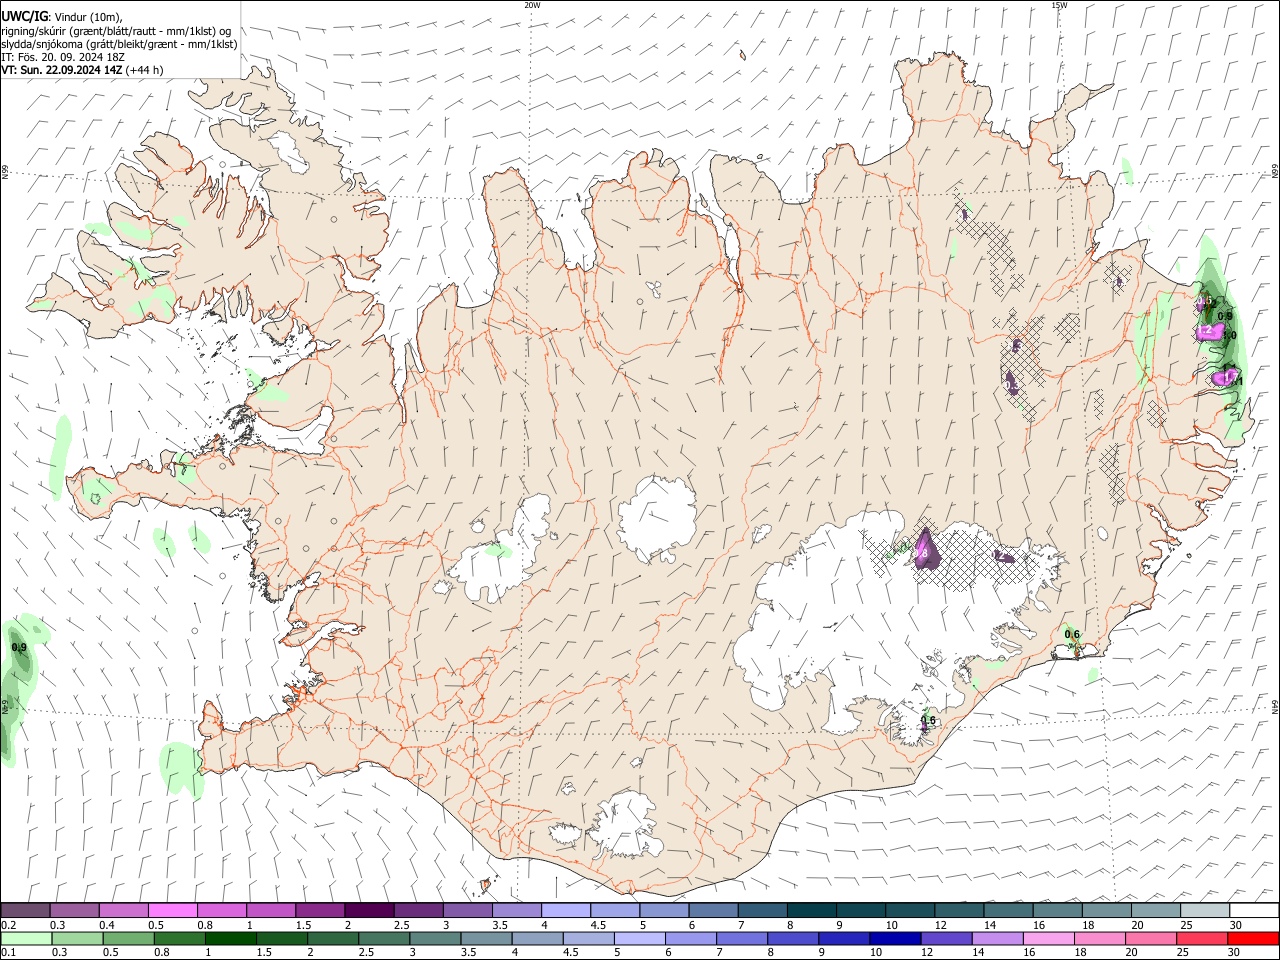Click the lilac lower-scale swatch at 14
This screenshot has width=1280, height=960.
coord(997,939)
